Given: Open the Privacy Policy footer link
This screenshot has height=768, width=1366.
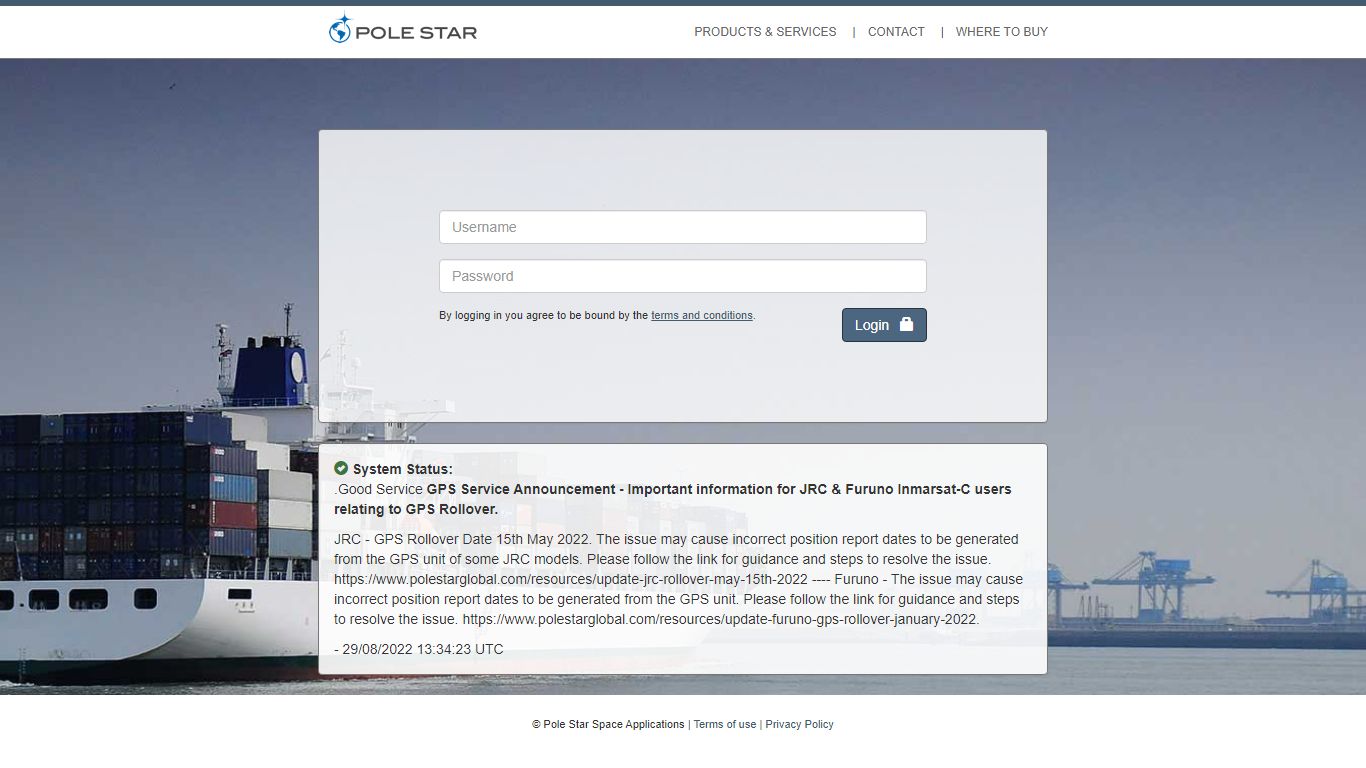Looking at the screenshot, I should [799, 724].
